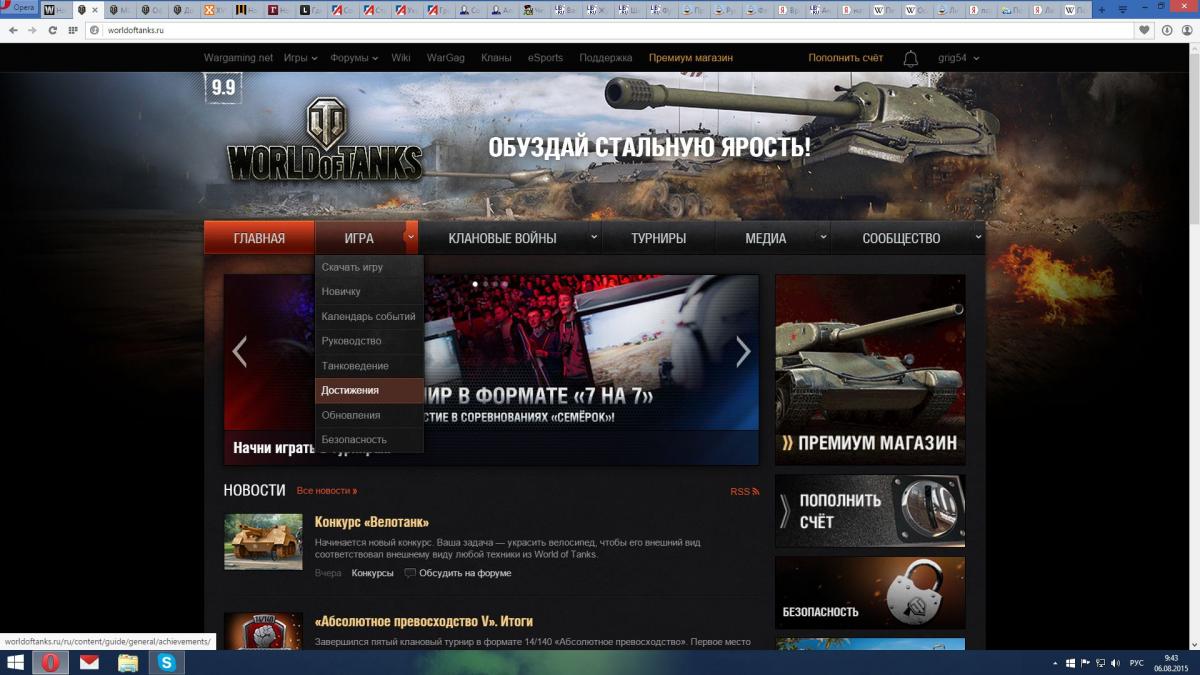Image resolution: width=1200 pixels, height=675 pixels.
Task: Open the ГЛАВНАЯ main tab
Action: 259,238
